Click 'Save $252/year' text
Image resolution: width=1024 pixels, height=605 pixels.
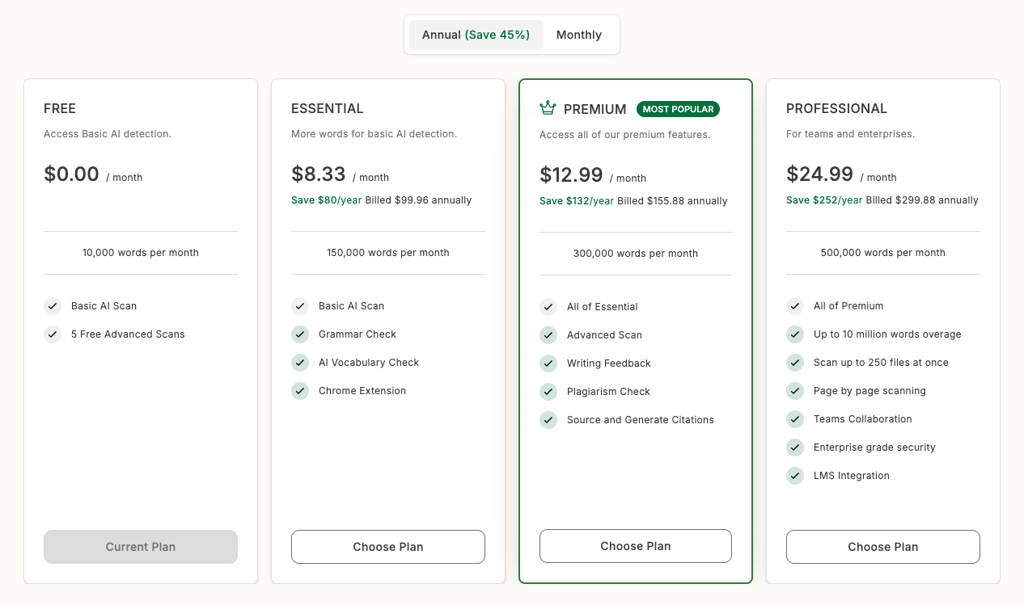(x=824, y=200)
